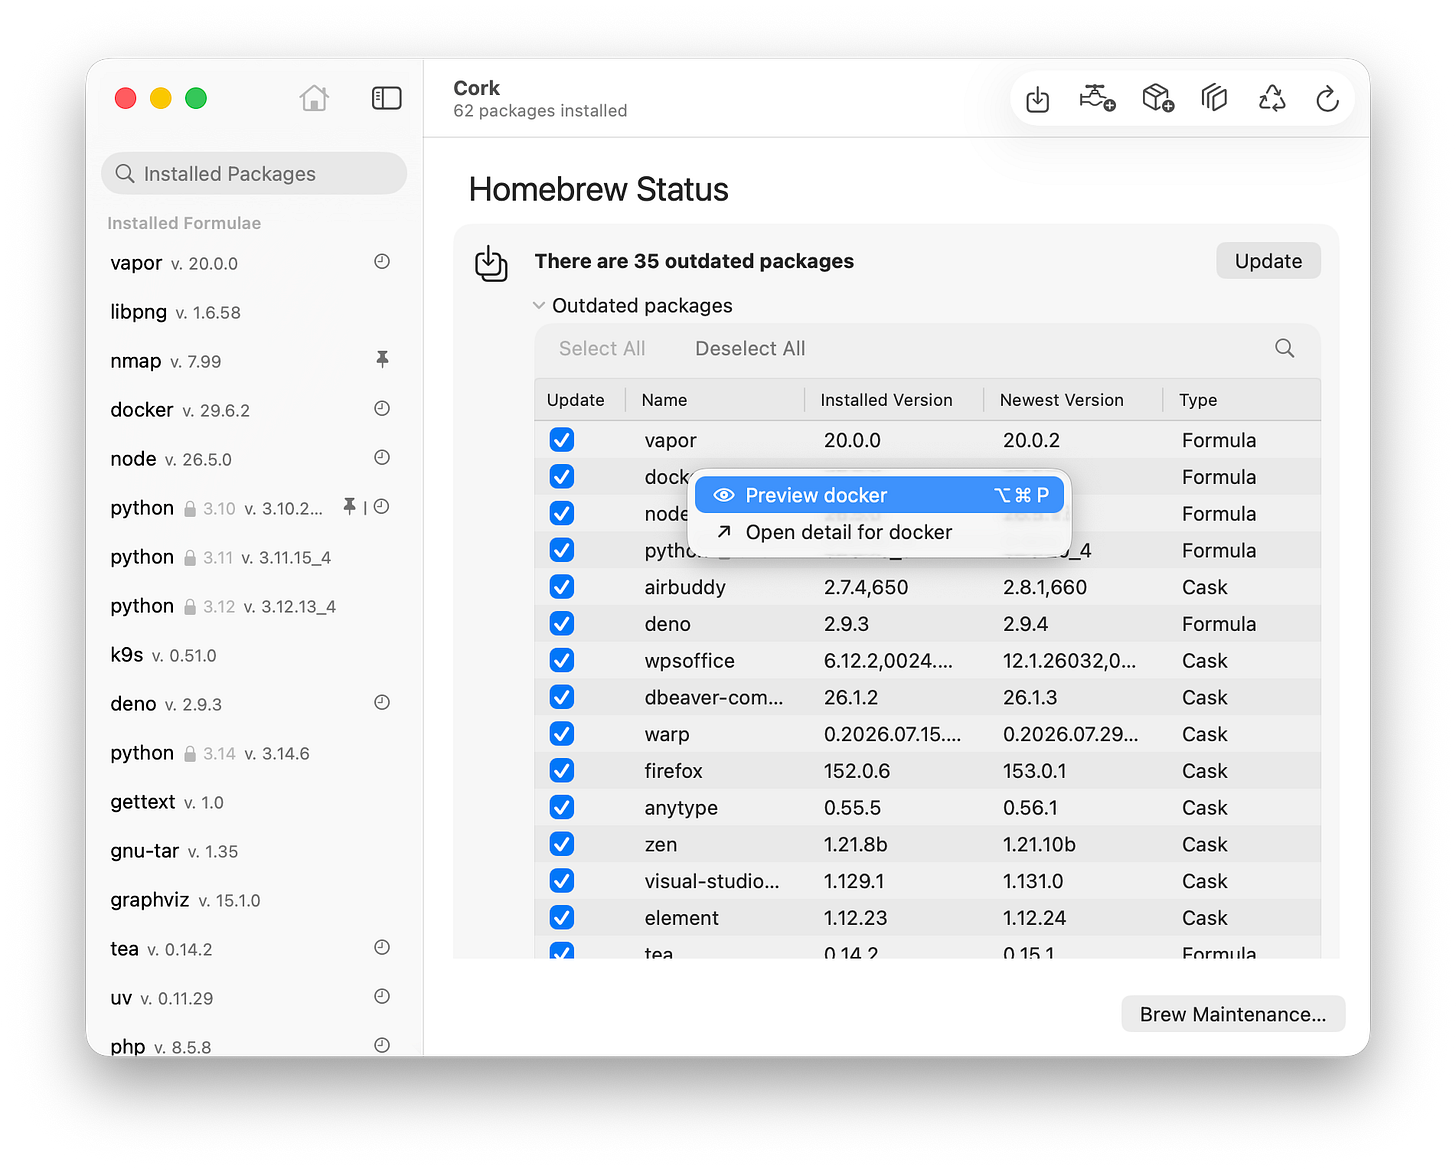The width and height of the screenshot is (1456, 1170).
Task: Click Deselect All in outdated list
Action: click(x=750, y=348)
